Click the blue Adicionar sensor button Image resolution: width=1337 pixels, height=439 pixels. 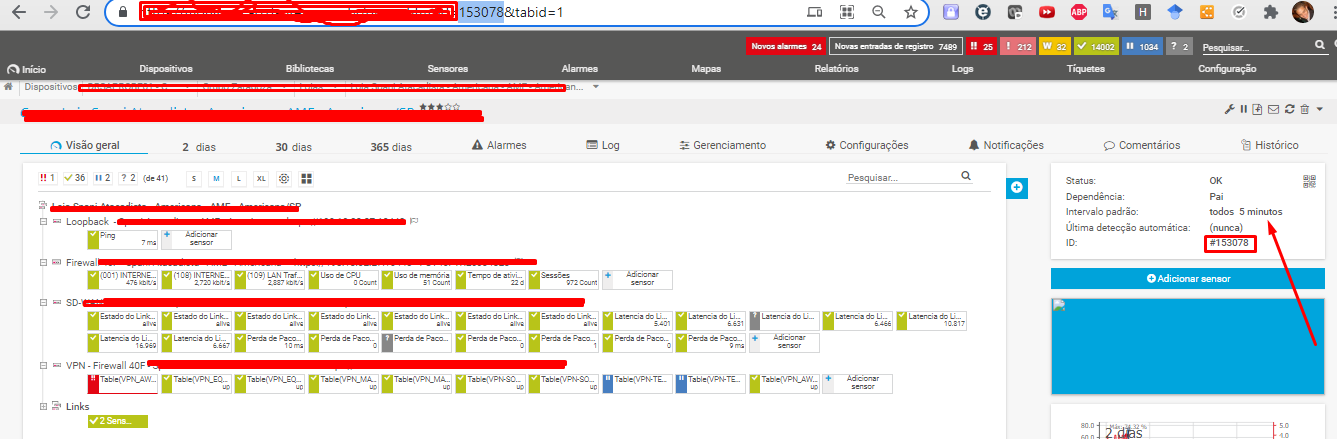coord(1187,277)
